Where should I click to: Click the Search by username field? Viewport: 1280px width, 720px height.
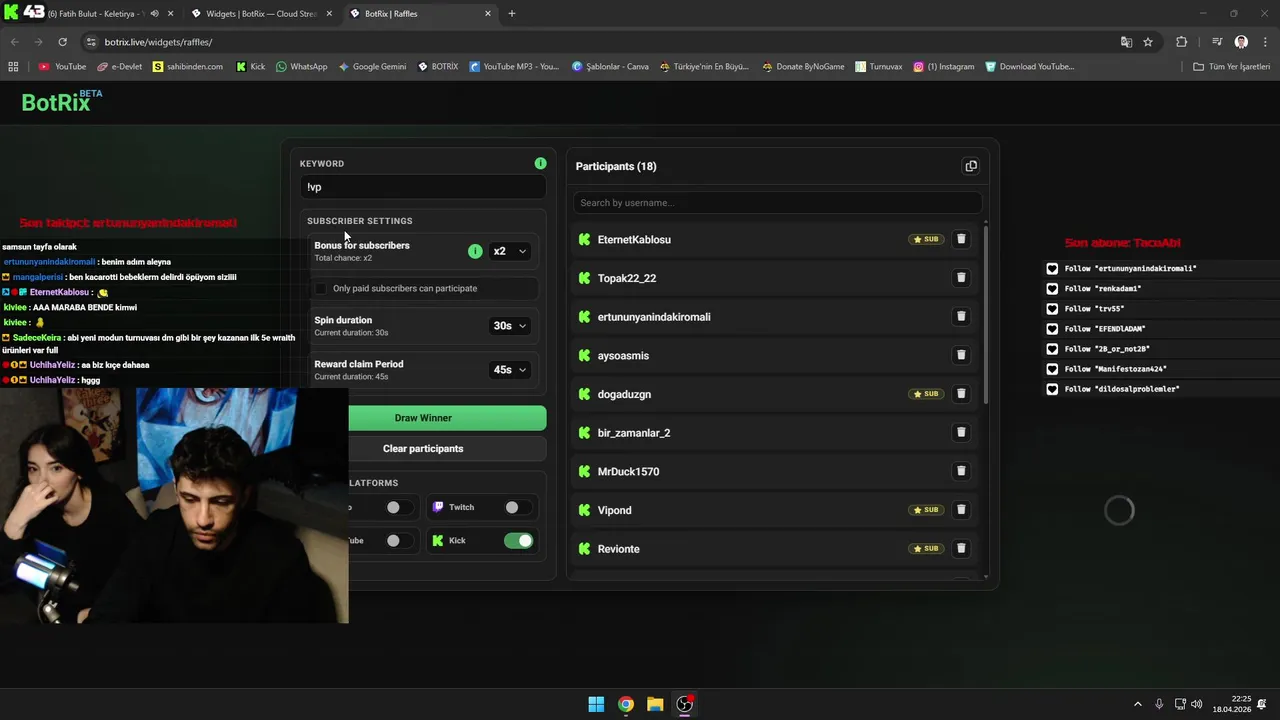click(777, 203)
